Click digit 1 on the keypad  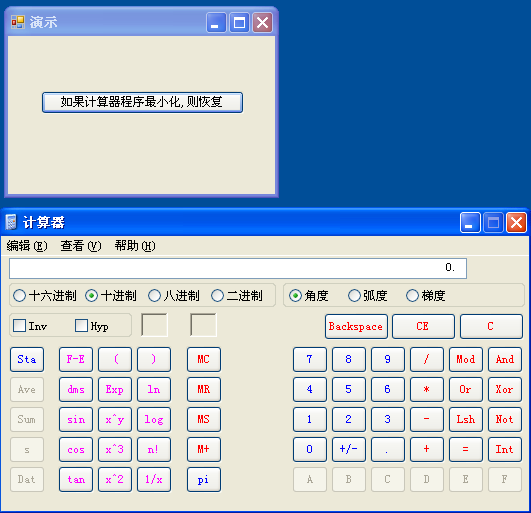click(x=310, y=420)
